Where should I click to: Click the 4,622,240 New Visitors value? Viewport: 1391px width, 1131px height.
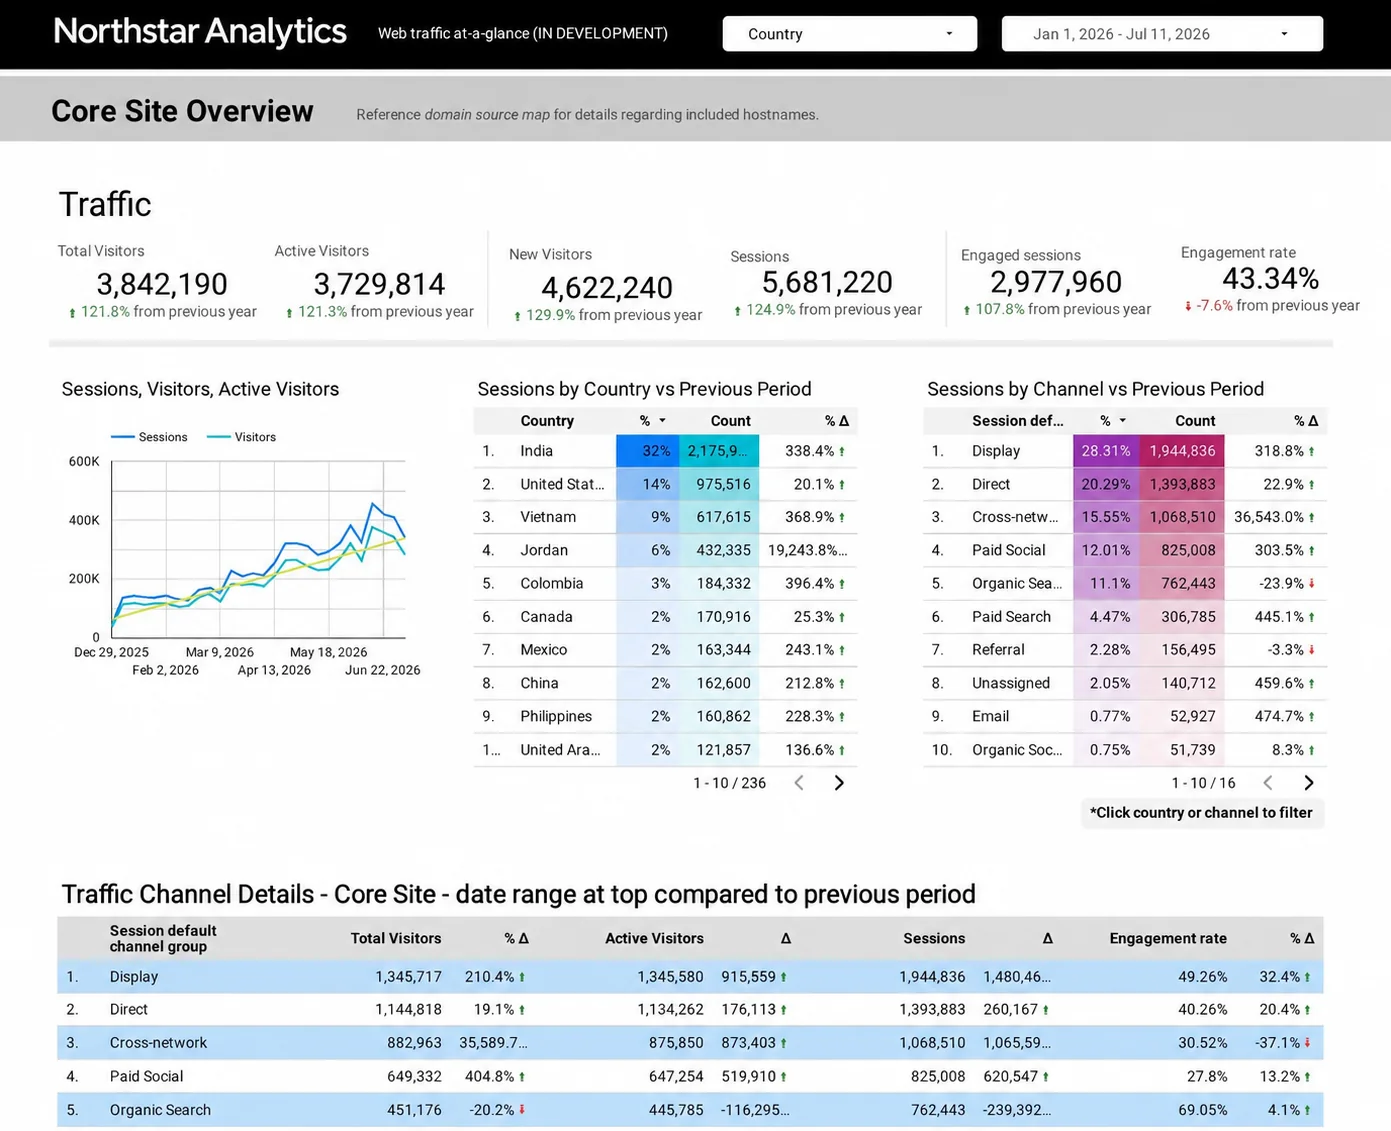coord(607,287)
